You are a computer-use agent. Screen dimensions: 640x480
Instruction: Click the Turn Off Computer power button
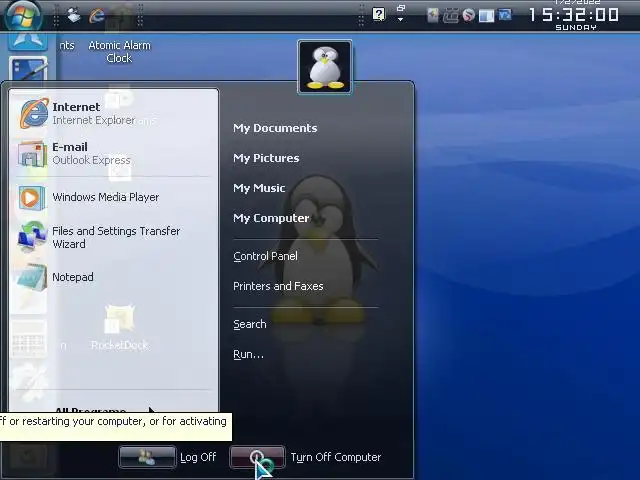[x=257, y=457]
